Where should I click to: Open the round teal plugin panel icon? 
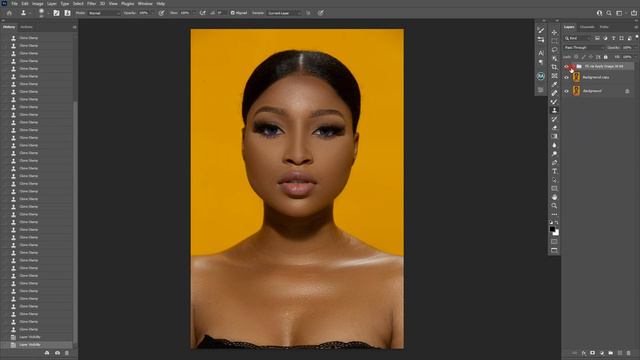(541, 76)
